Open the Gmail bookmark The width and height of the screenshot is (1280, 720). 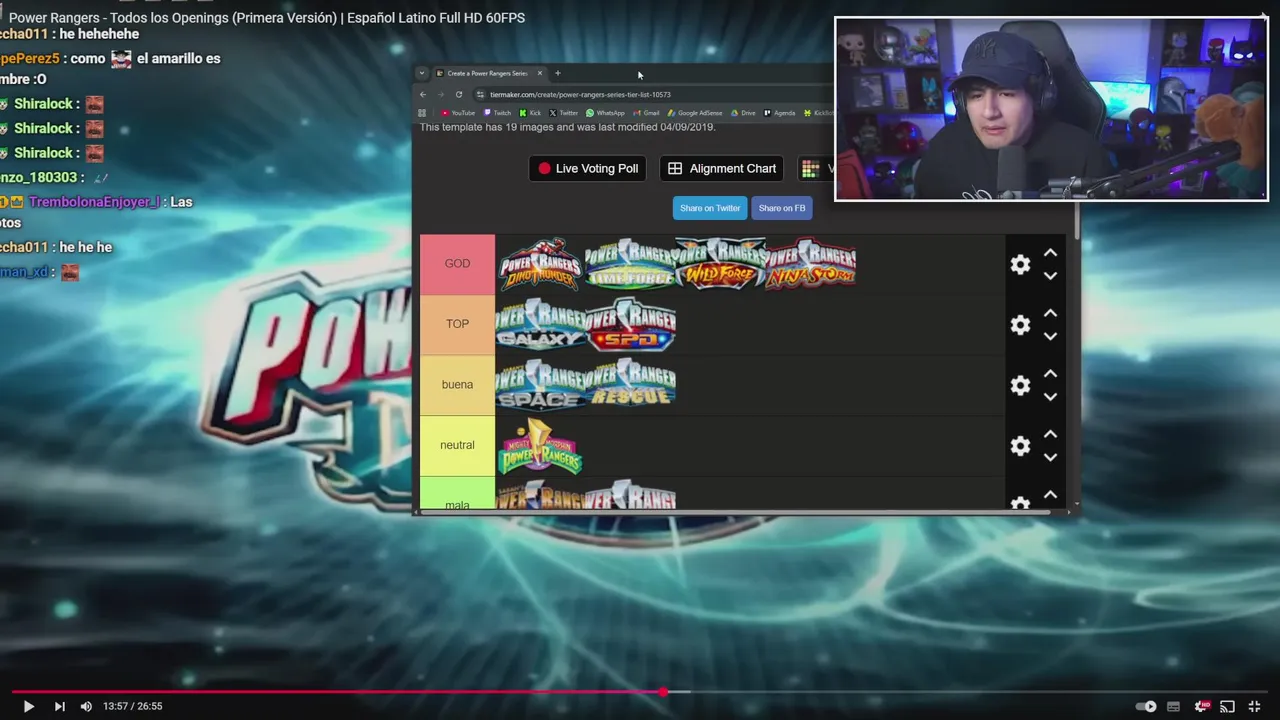[646, 113]
